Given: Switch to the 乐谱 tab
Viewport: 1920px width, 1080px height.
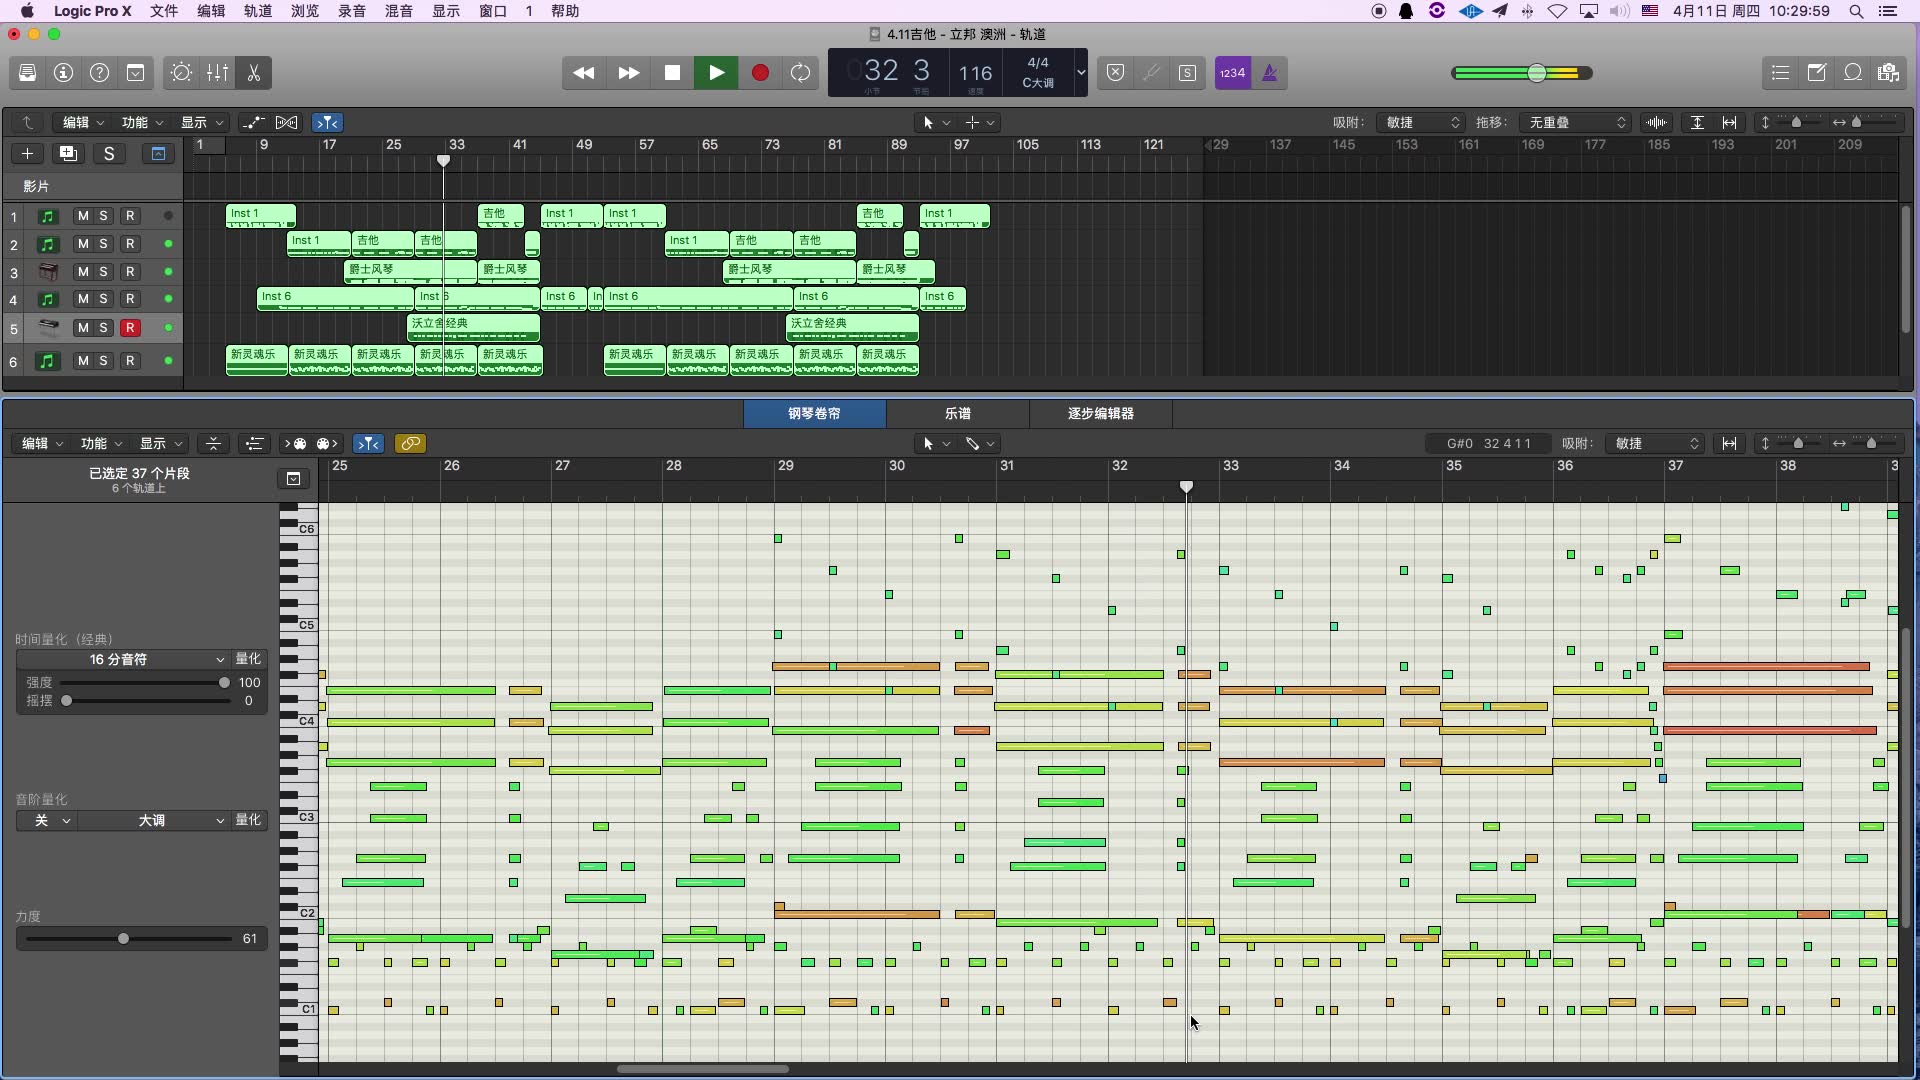Looking at the screenshot, I should (958, 413).
